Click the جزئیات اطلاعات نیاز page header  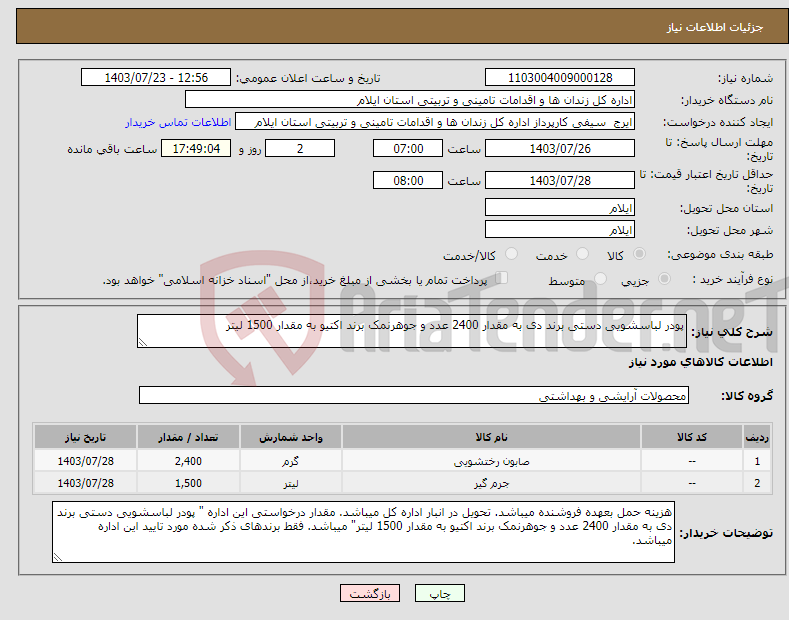click(x=715, y=27)
